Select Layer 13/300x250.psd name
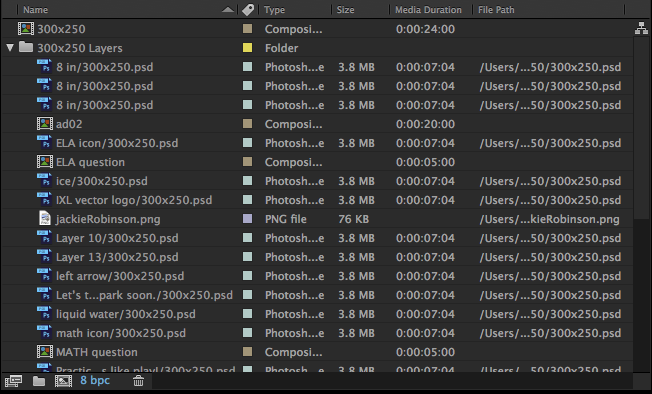Screen dimensions: 652x394 [117, 257]
